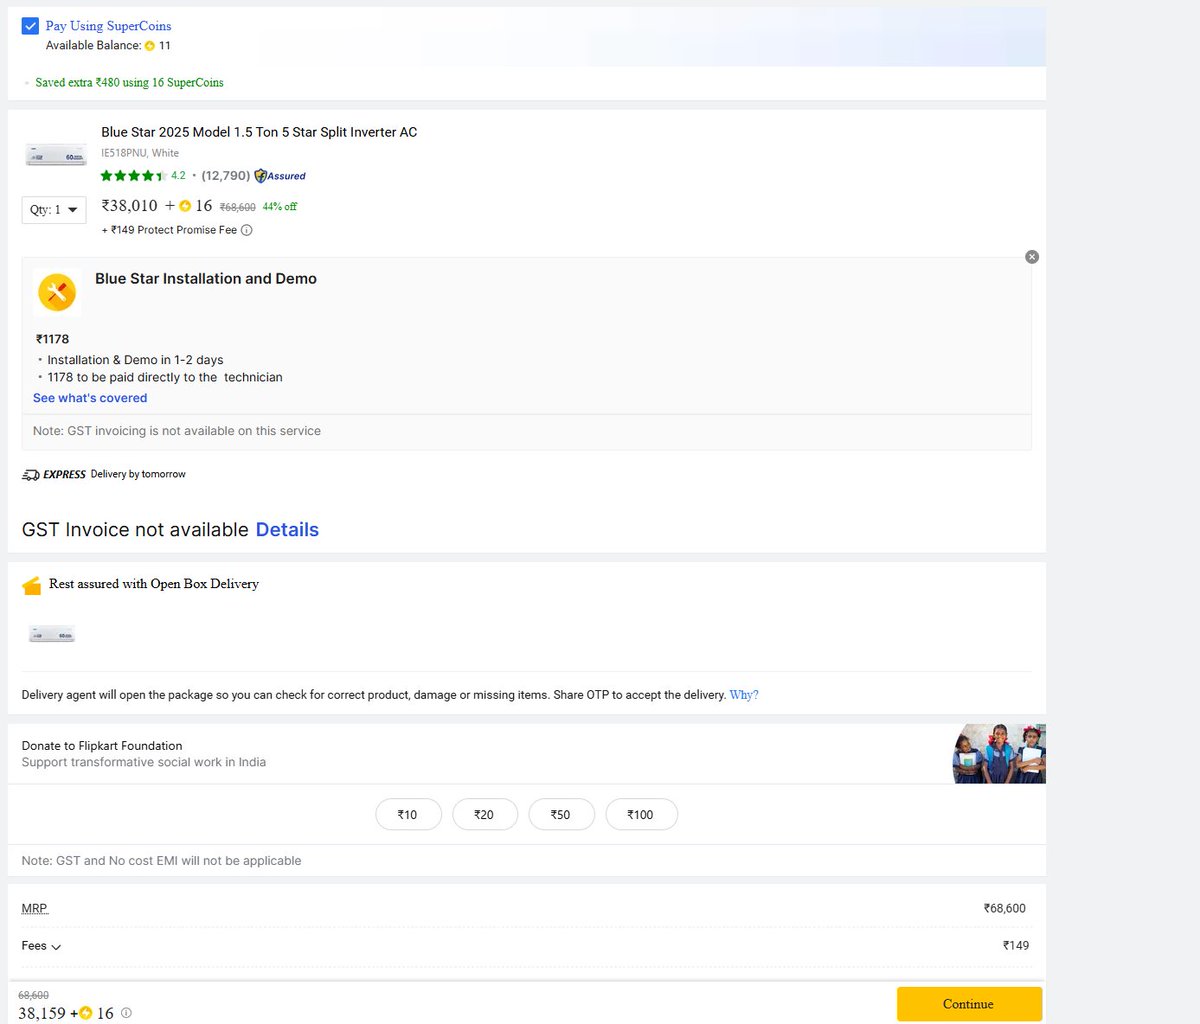Image resolution: width=1200 pixels, height=1024 pixels.
Task: Open Blue Star 2025 Model AC title
Action: pos(259,132)
